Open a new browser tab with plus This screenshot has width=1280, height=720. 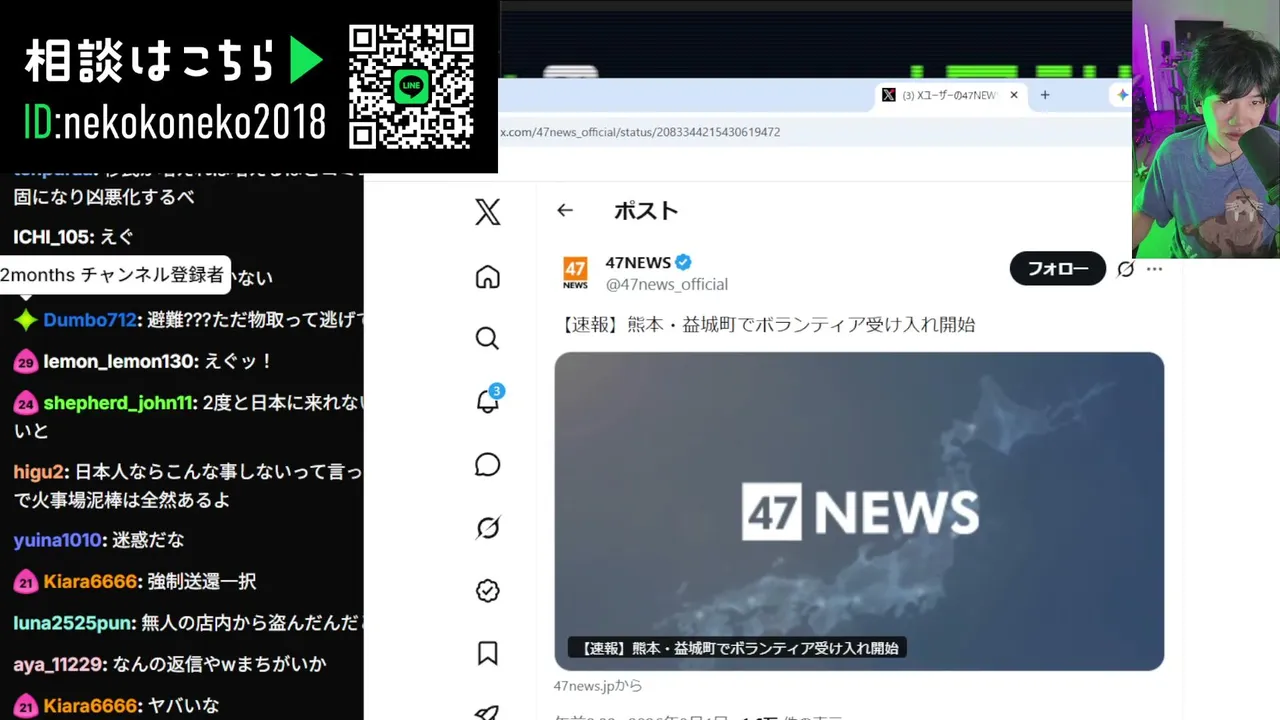pos(1045,95)
